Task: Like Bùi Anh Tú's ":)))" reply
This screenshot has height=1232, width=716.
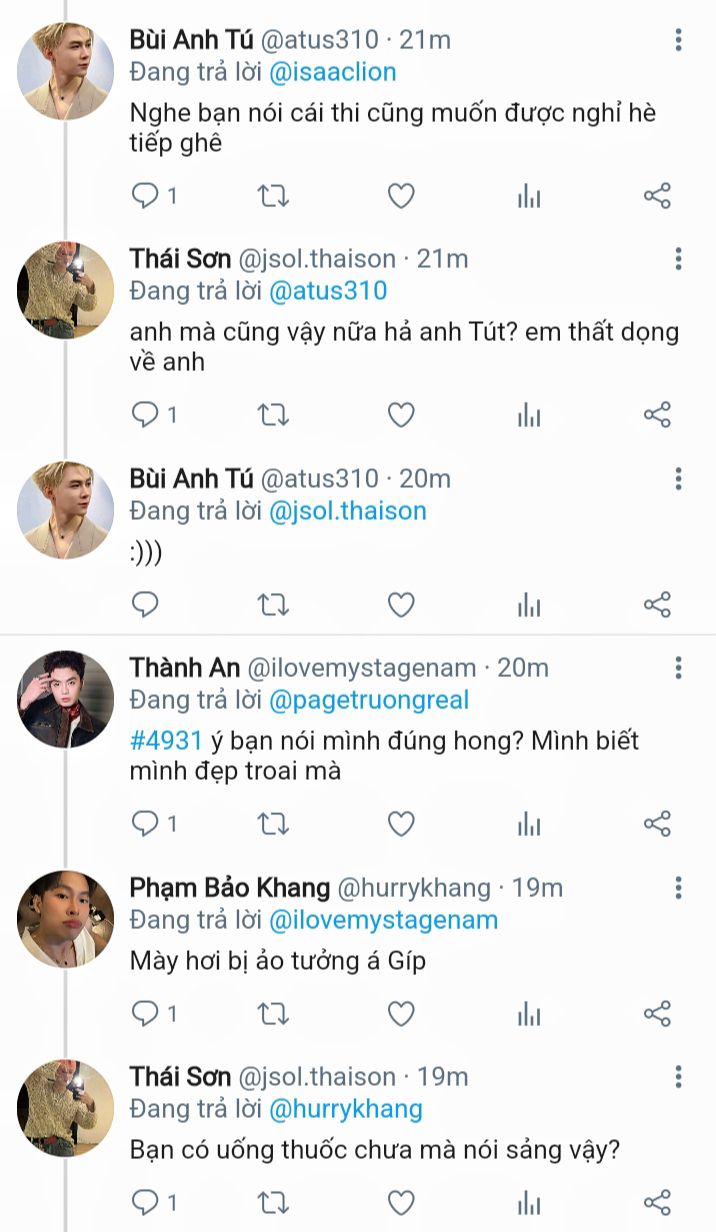Action: pyautogui.click(x=401, y=605)
